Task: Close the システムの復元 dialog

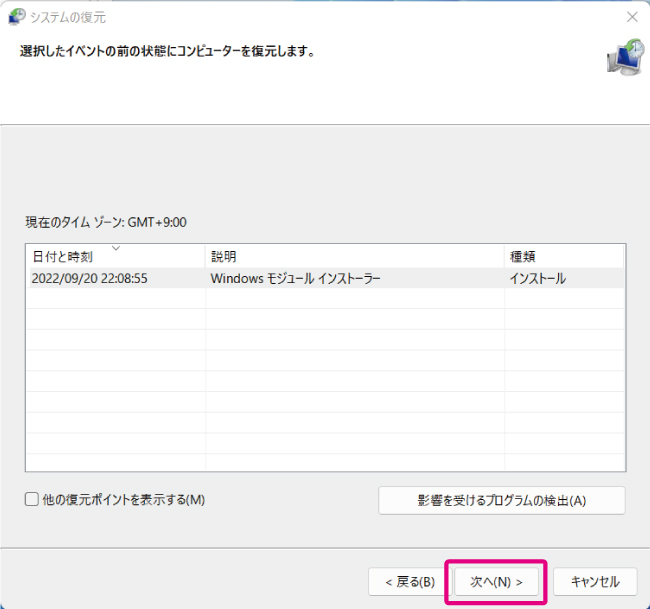Action: click(632, 17)
